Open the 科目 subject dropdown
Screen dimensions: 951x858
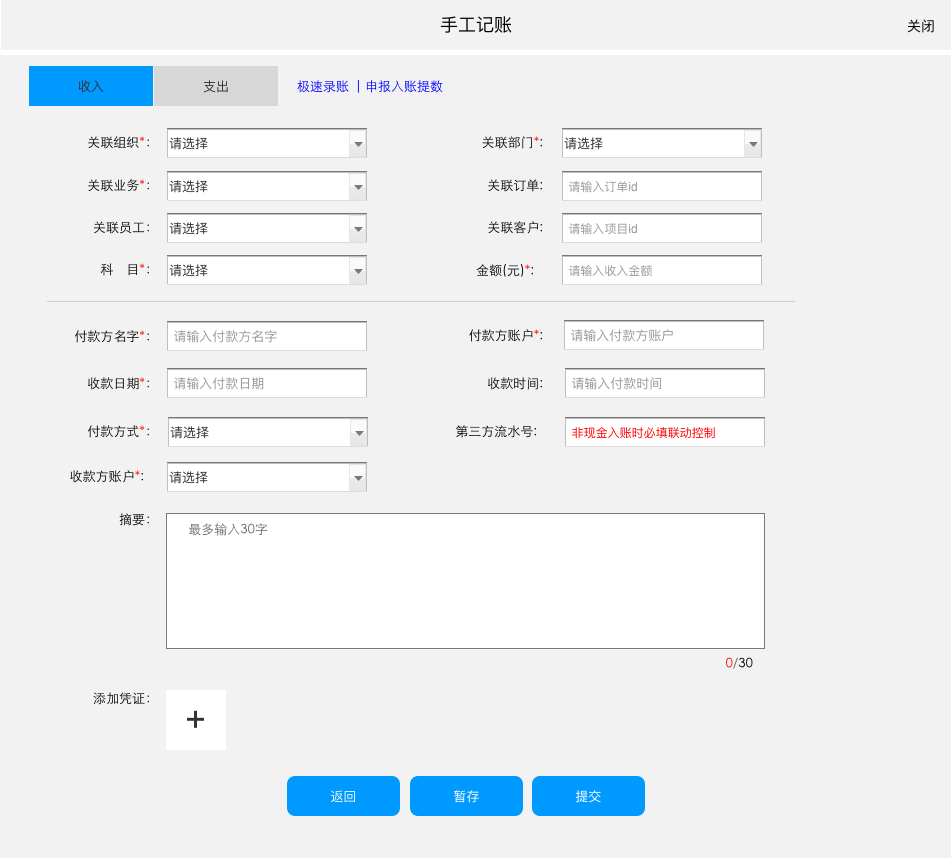click(x=357, y=269)
